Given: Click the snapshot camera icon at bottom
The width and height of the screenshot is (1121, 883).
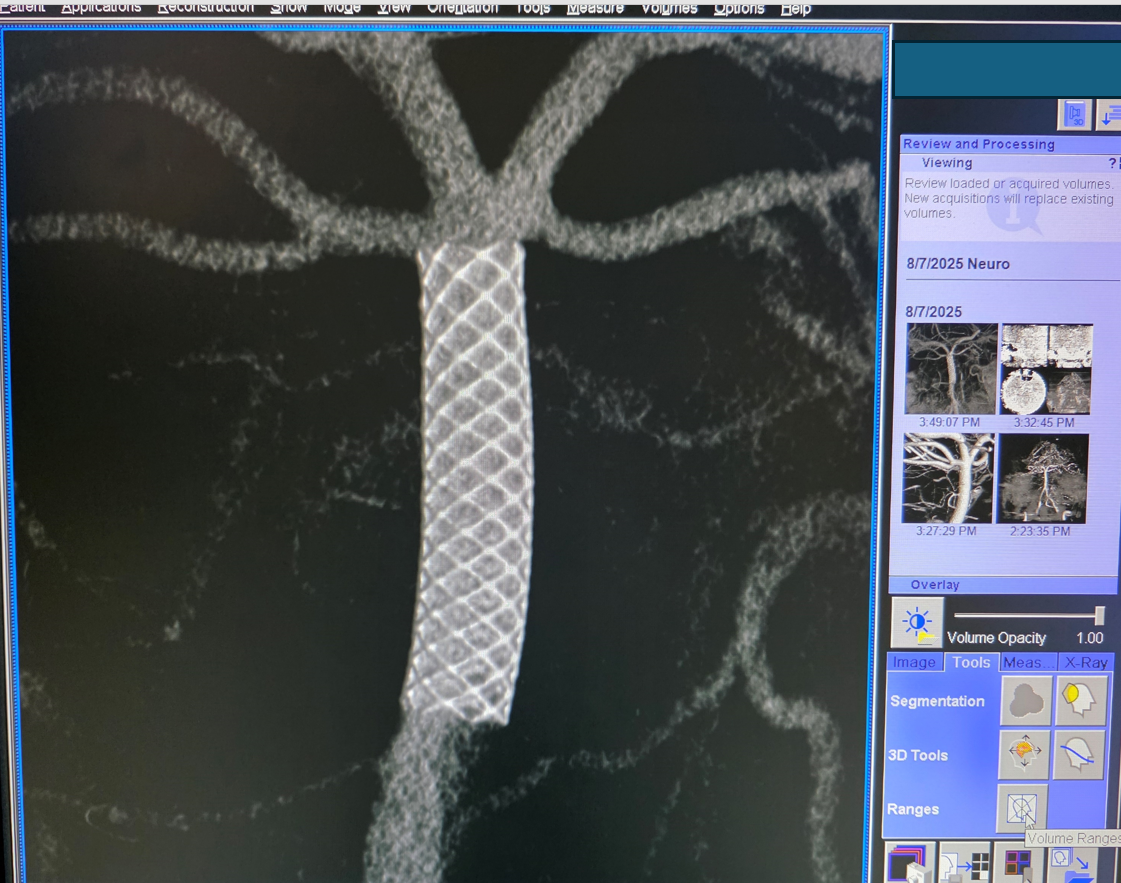Looking at the screenshot, I should click(910, 864).
